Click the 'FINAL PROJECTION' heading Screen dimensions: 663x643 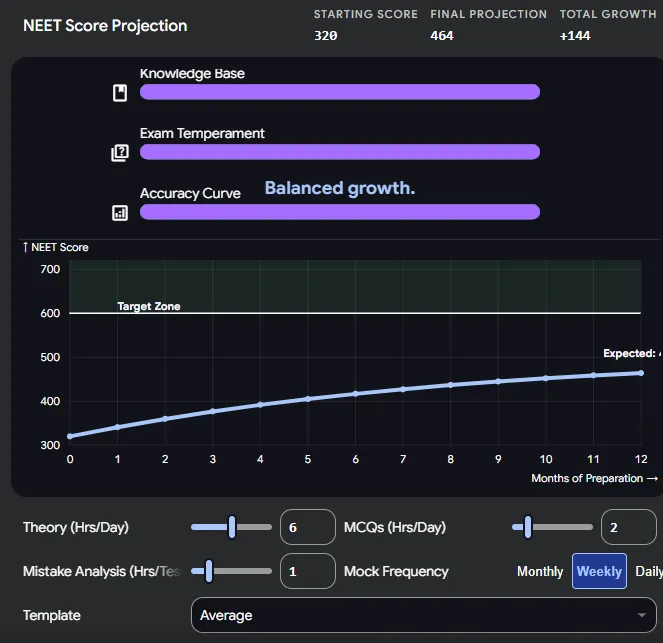click(x=488, y=14)
